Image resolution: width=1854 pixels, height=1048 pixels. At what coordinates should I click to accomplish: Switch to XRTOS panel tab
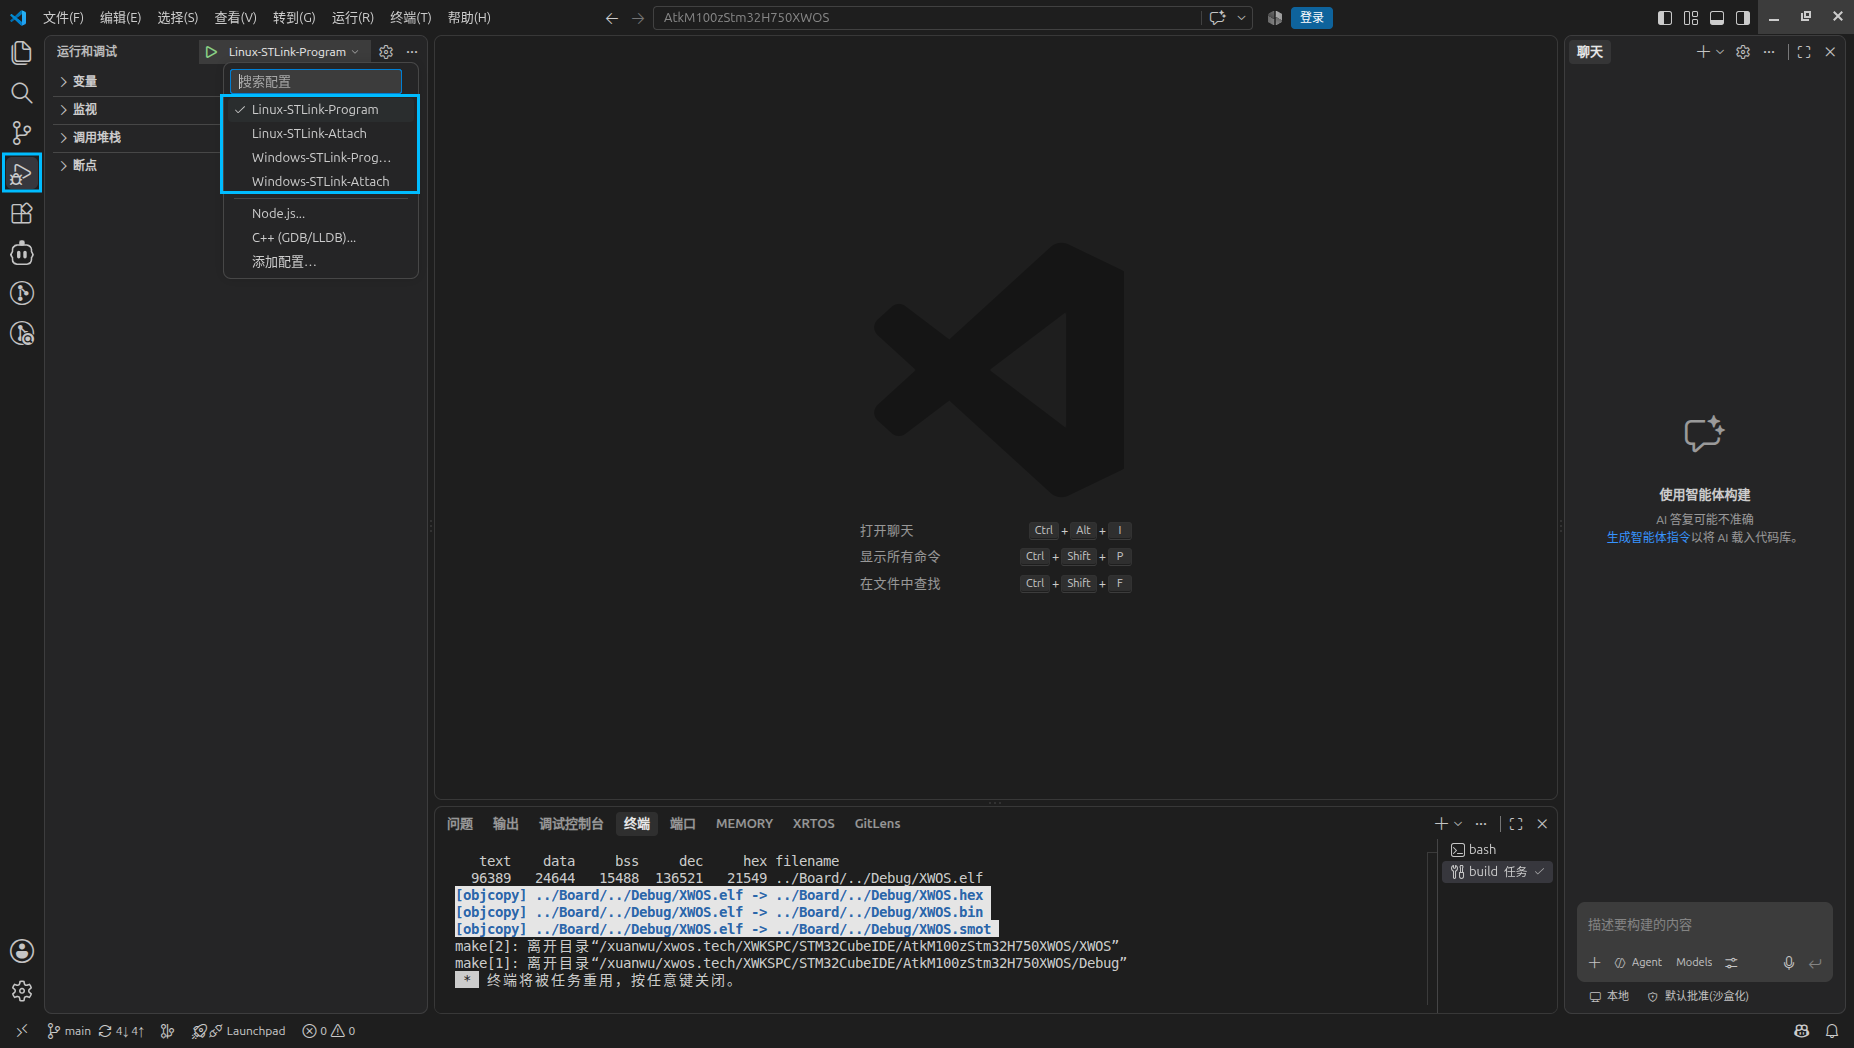tap(813, 824)
